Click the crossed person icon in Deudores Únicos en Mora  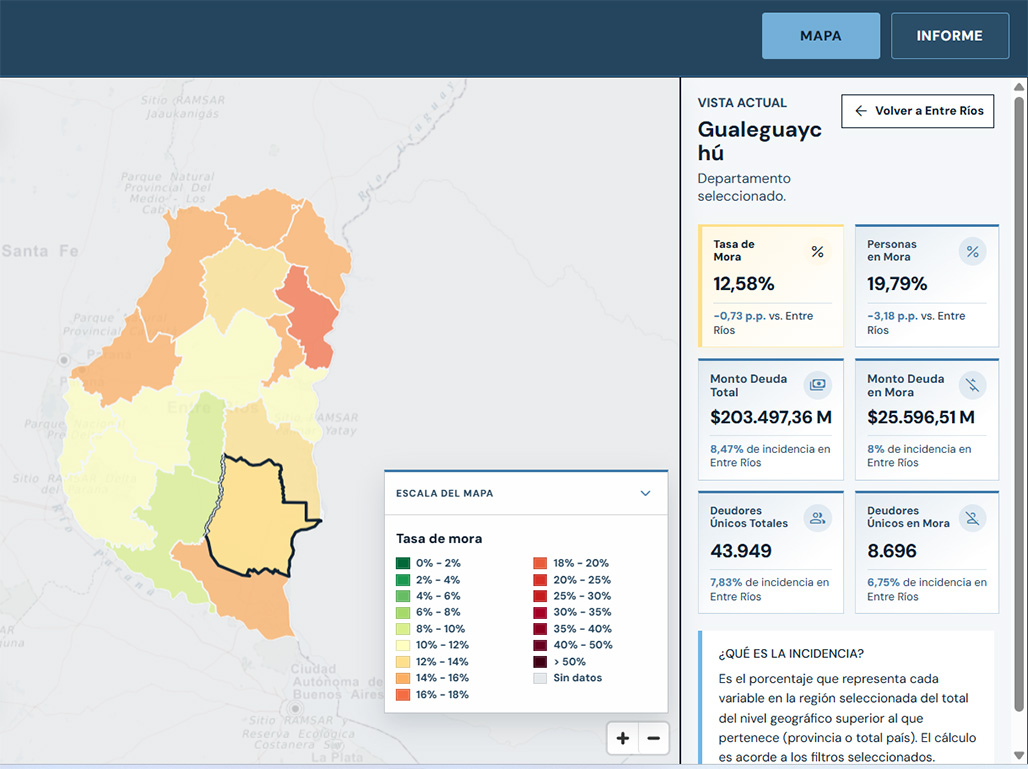point(972,518)
